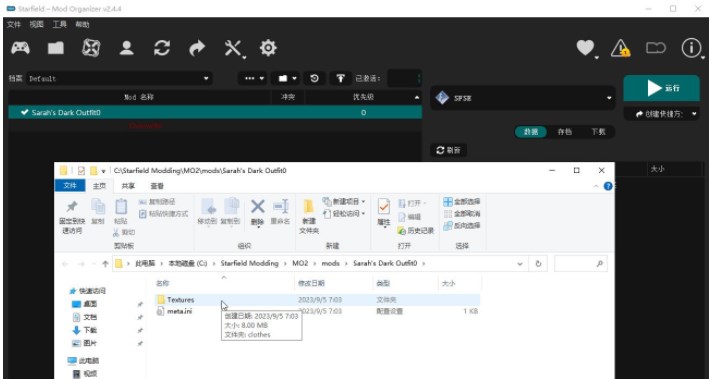The image size is (711, 379).
Task: Click the curved share arrow toolbar icon
Action: click(197, 48)
